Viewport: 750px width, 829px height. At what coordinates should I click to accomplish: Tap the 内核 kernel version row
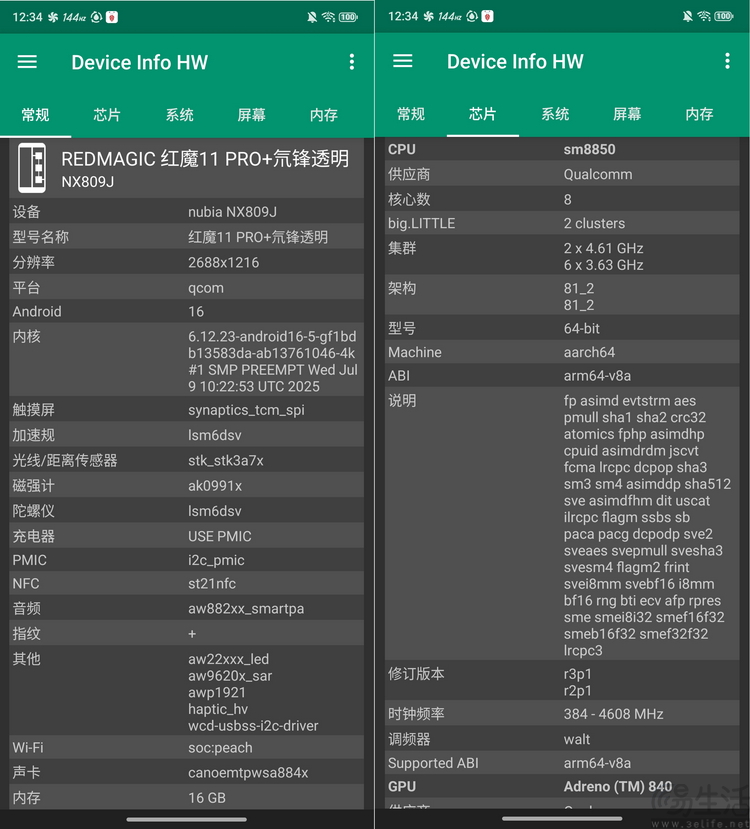tap(187, 361)
